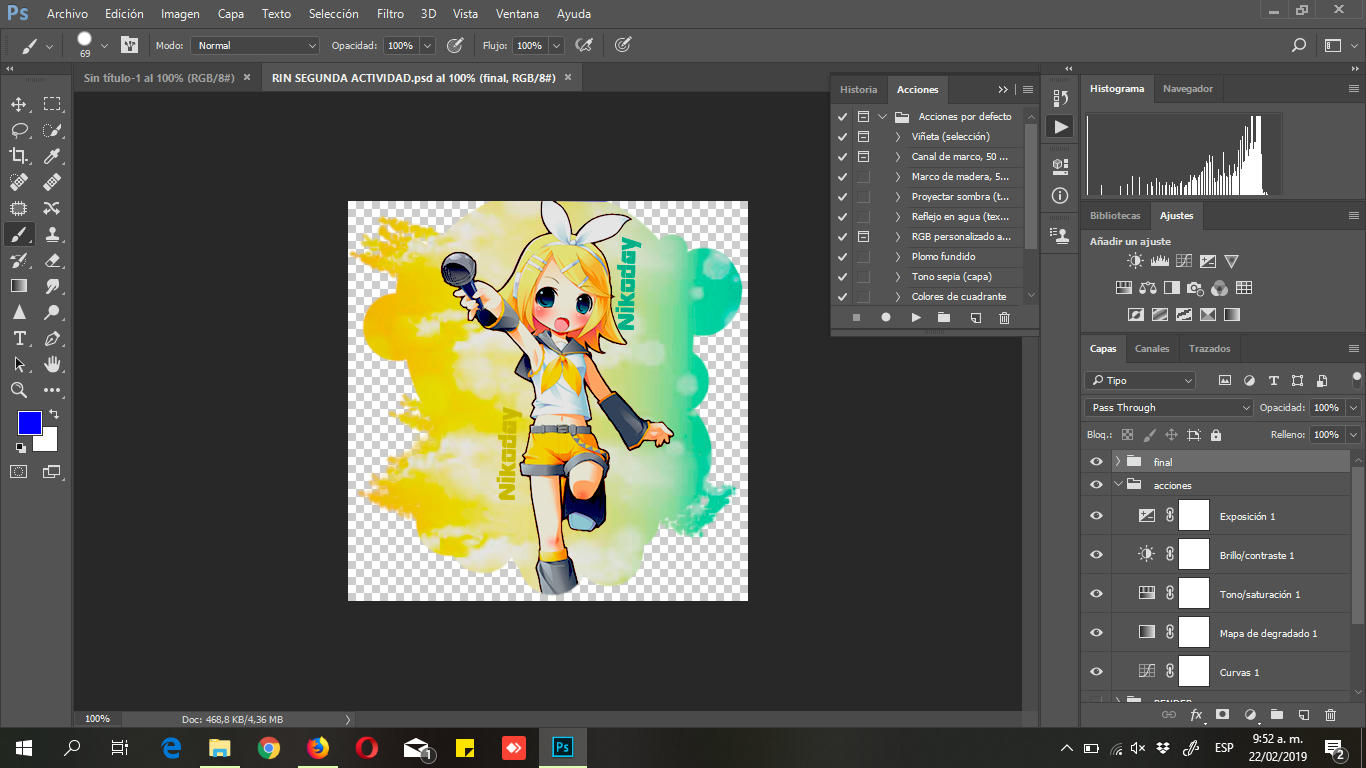Screen dimensions: 1366x768
Task: Delete layer using the Capas trash icon
Action: [1330, 715]
